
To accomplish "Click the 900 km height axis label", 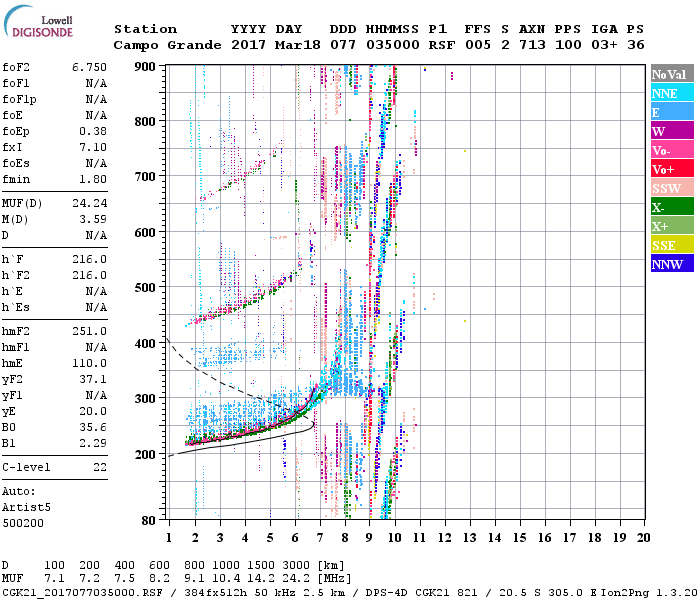I will point(145,66).
